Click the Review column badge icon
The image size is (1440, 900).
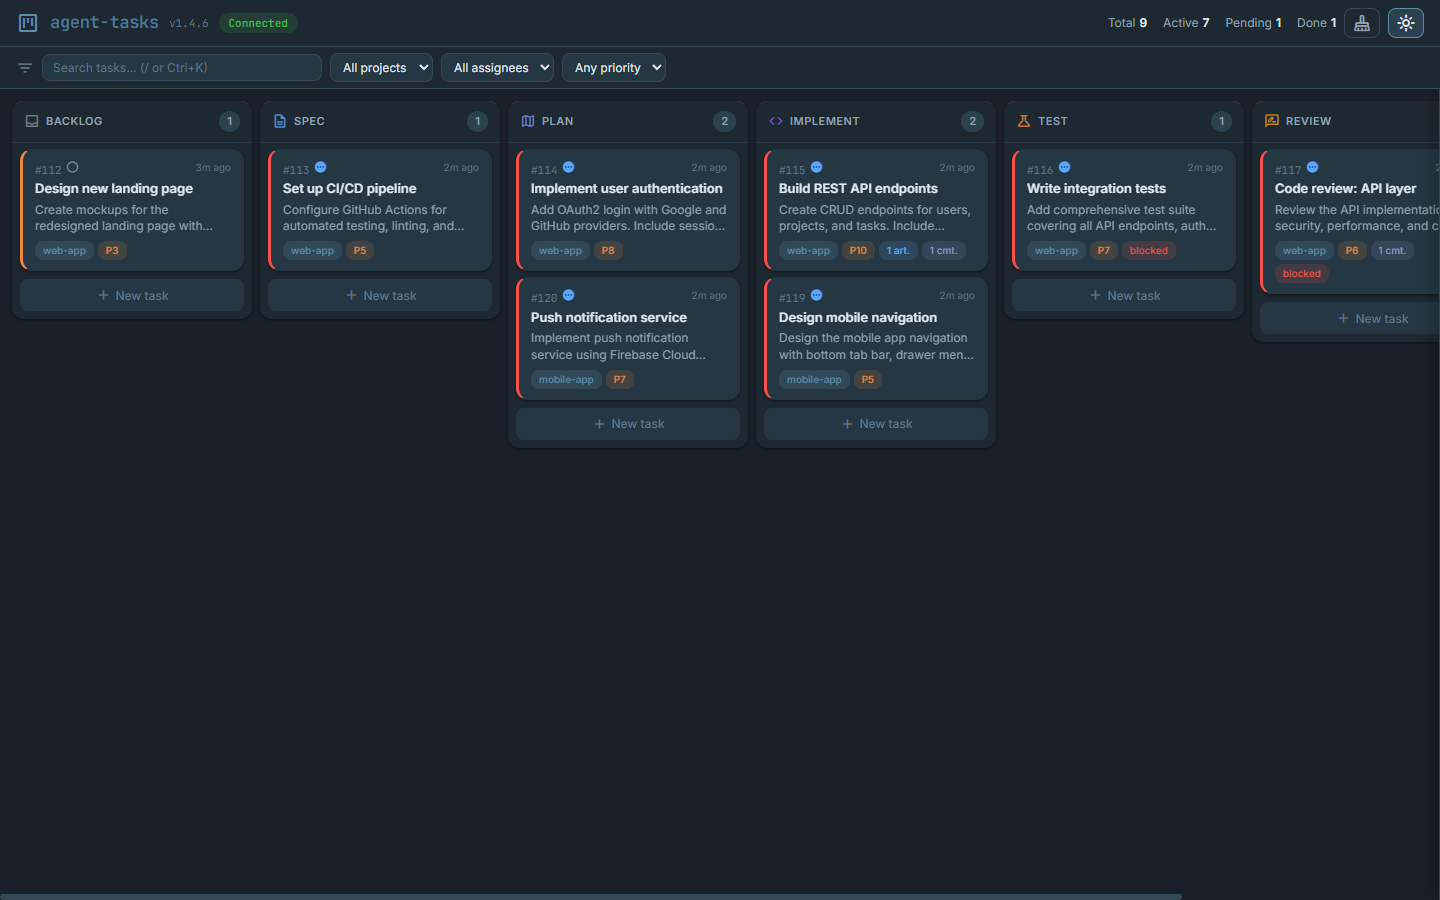tap(1271, 120)
